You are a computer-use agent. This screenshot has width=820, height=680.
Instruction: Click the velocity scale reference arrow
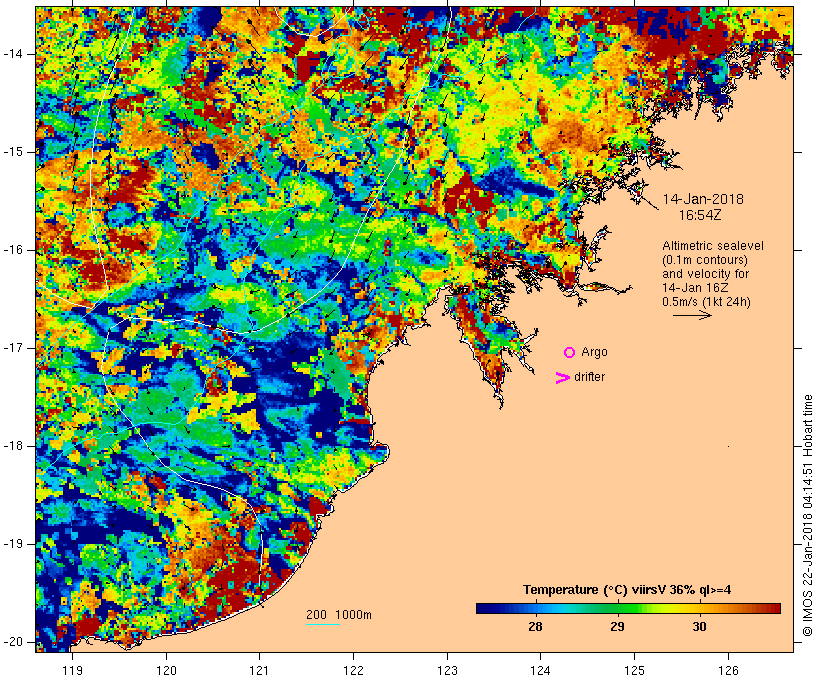coord(692,315)
